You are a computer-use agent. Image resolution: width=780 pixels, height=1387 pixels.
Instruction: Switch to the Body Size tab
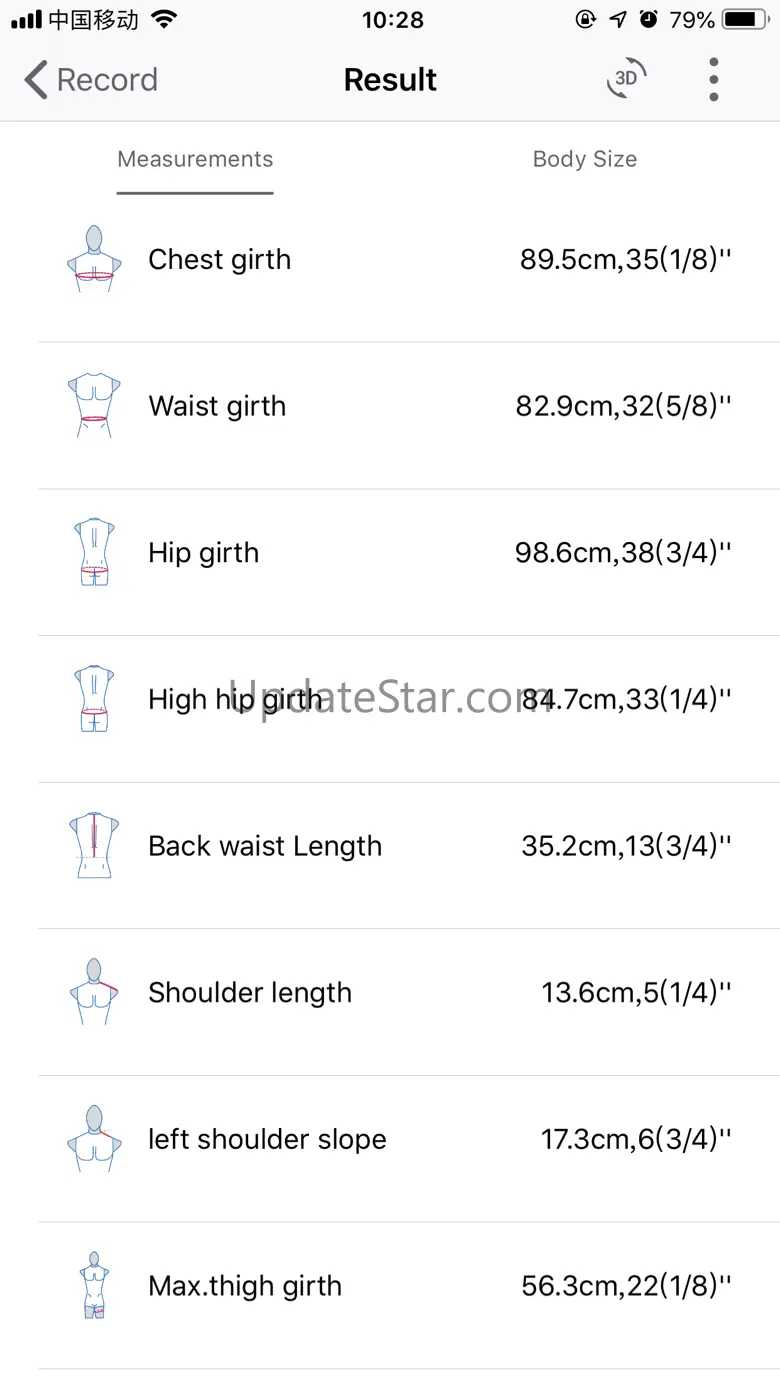(x=584, y=159)
